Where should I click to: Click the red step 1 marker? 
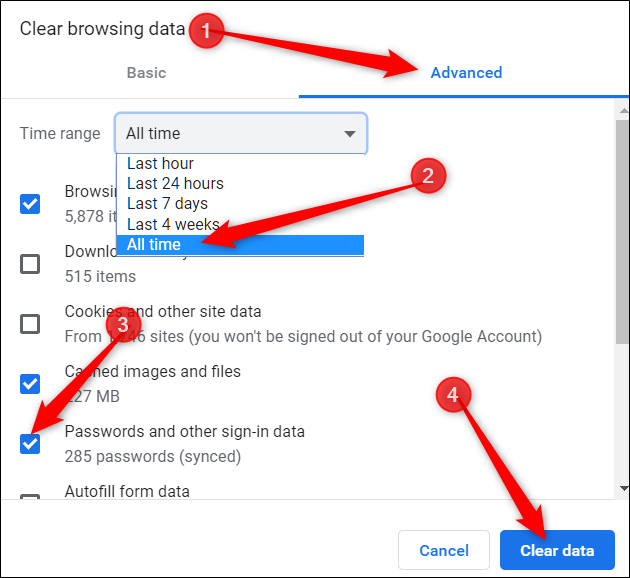tap(206, 31)
